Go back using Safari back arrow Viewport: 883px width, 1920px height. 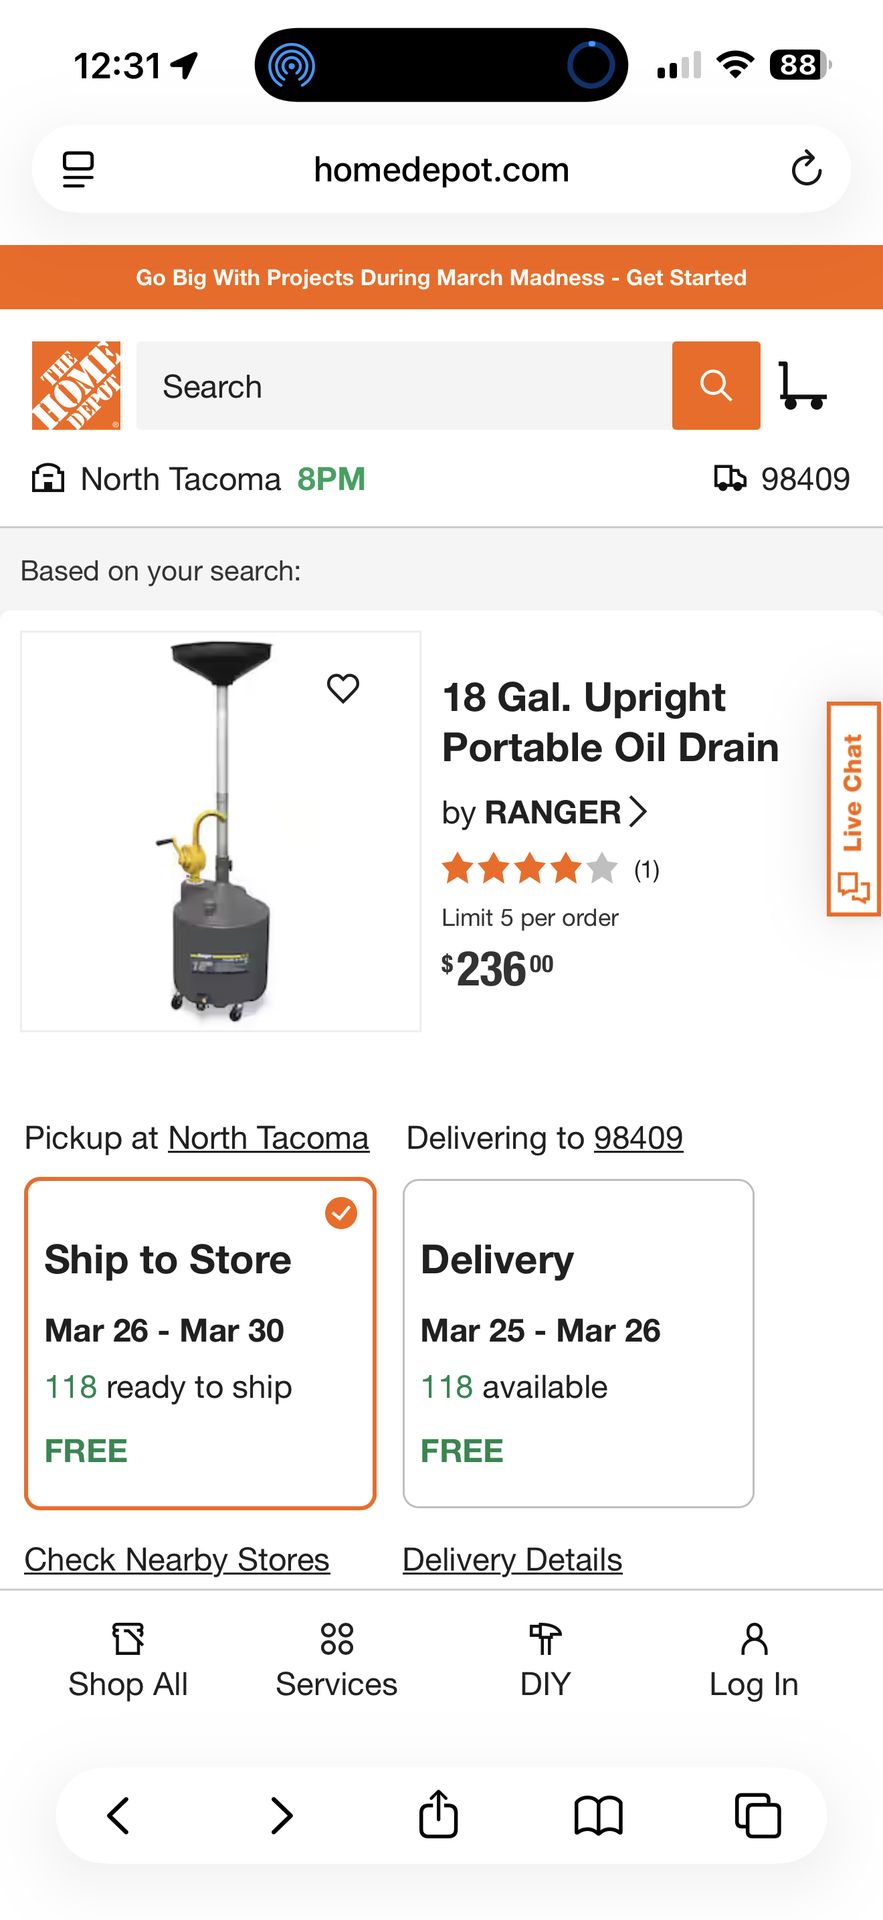[118, 1814]
